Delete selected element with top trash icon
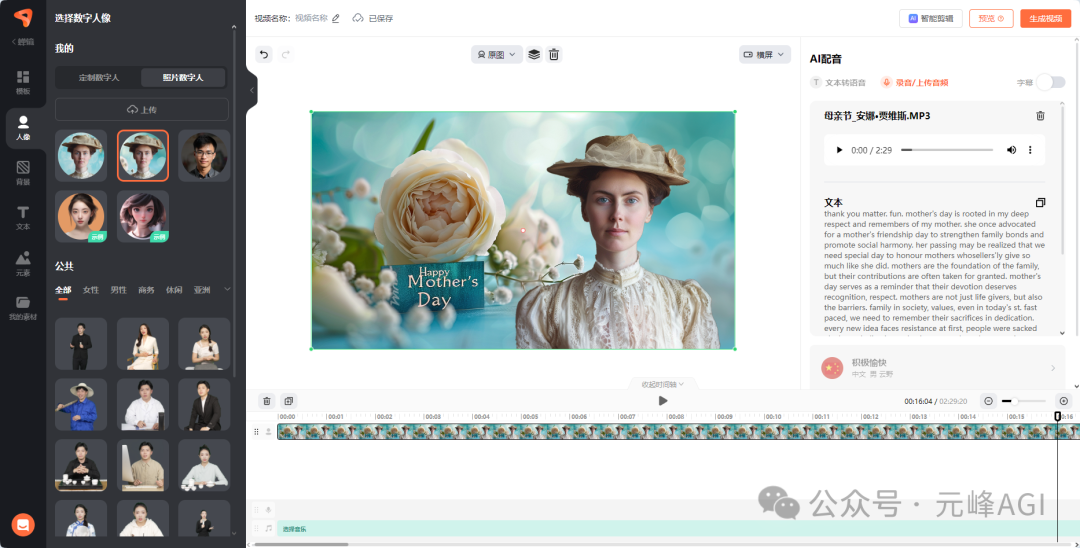This screenshot has height=548, width=1080. click(554, 54)
